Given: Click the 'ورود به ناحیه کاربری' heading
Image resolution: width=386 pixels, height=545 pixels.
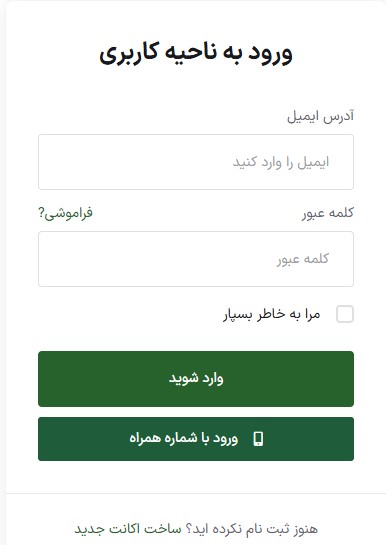Looking at the screenshot, I should [196, 53].
